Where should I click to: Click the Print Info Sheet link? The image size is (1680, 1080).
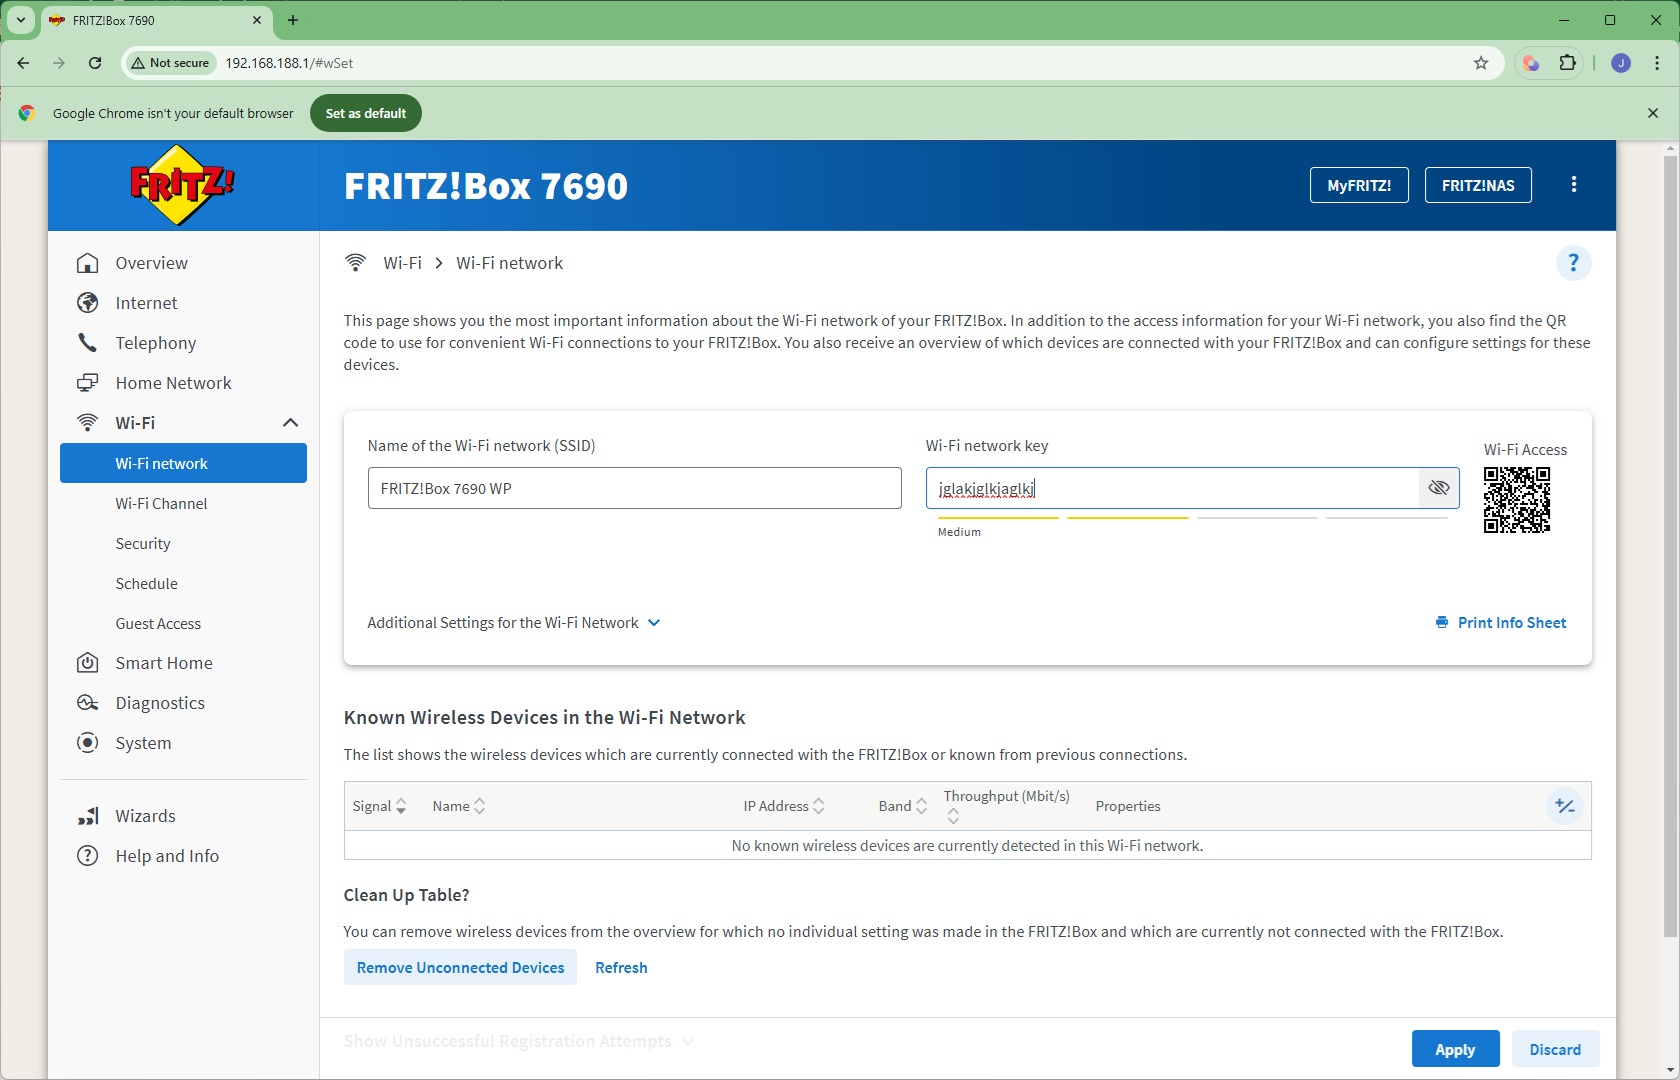tap(1512, 622)
